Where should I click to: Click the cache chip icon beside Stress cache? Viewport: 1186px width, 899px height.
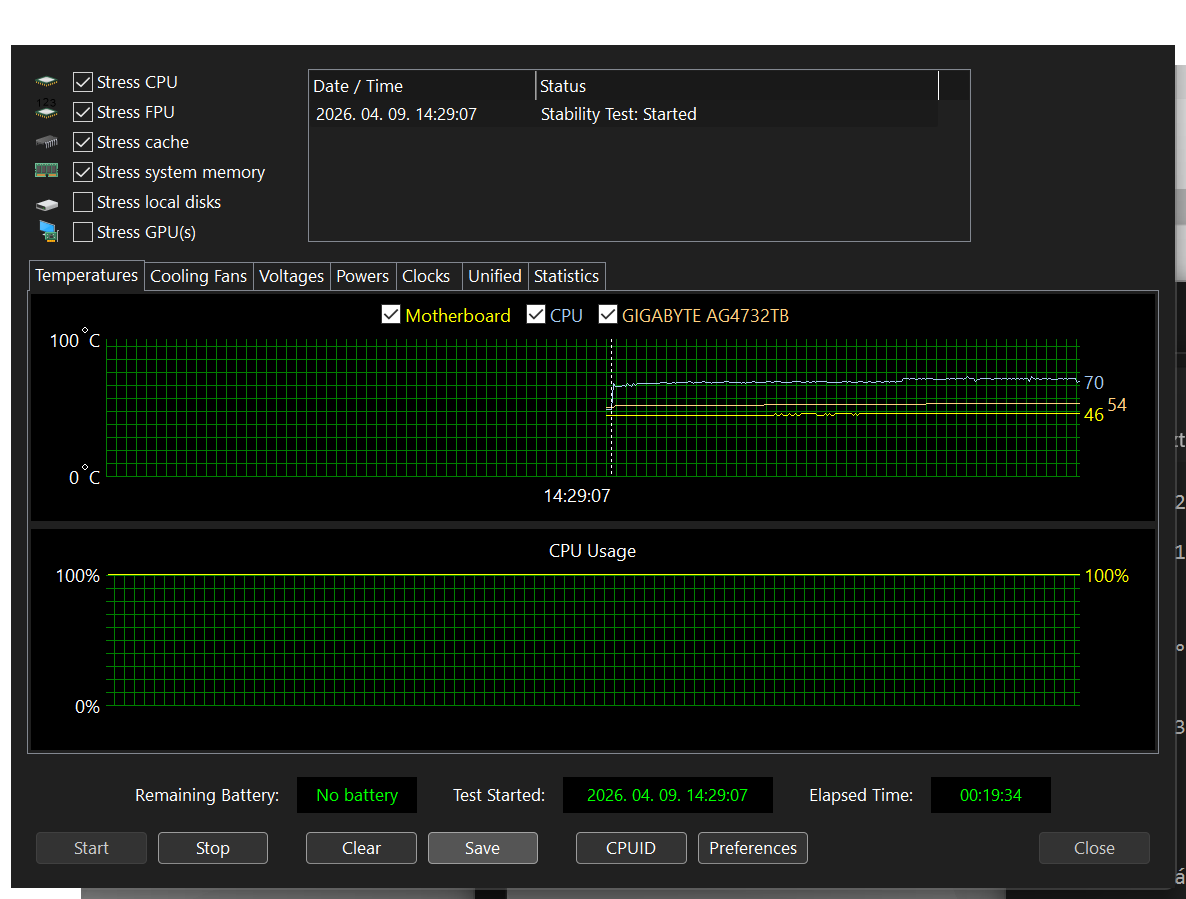point(47,142)
